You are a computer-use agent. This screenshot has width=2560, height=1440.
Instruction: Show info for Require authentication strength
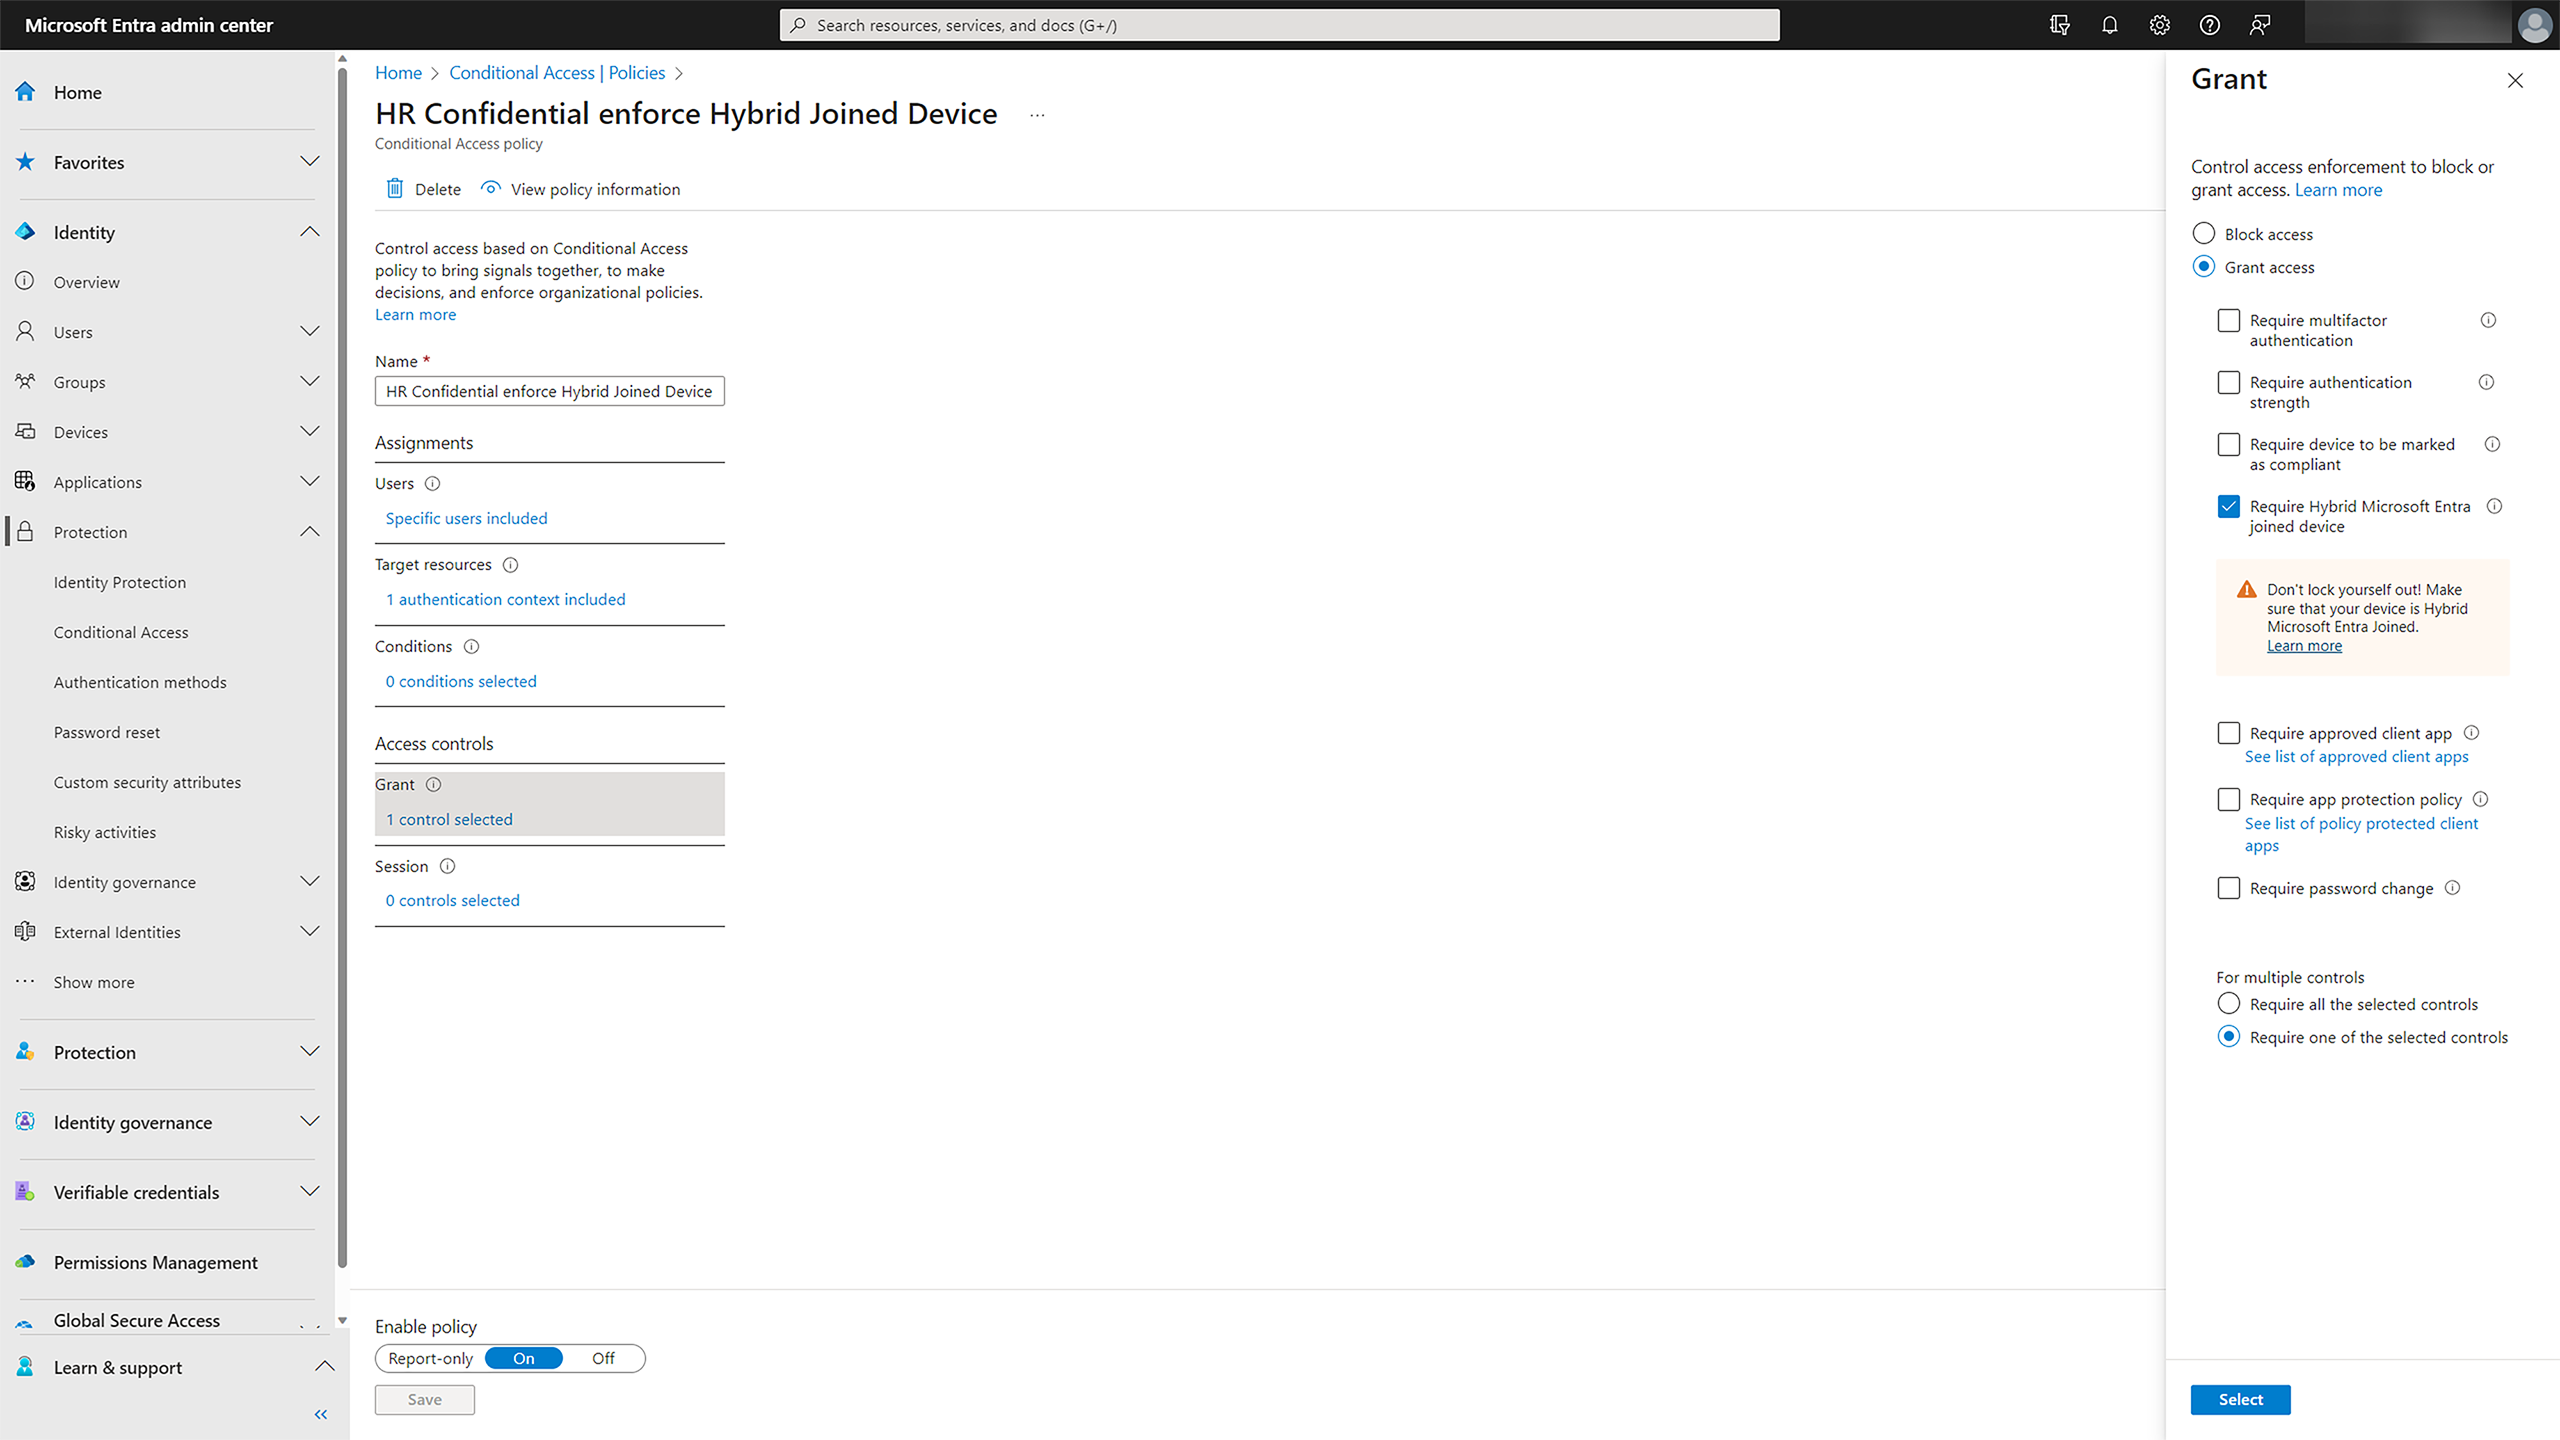tap(2486, 382)
